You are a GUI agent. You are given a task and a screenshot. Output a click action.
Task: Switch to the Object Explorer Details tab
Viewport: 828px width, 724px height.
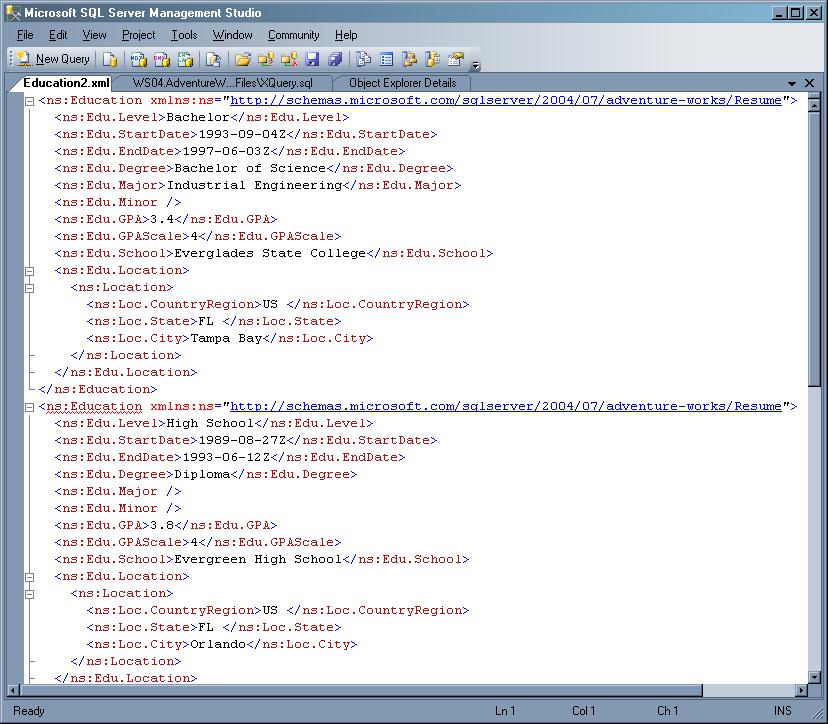[402, 83]
